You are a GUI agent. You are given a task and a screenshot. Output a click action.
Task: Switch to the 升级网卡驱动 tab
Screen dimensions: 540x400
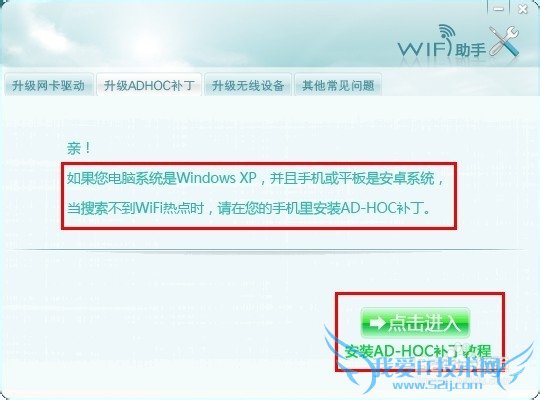49,85
